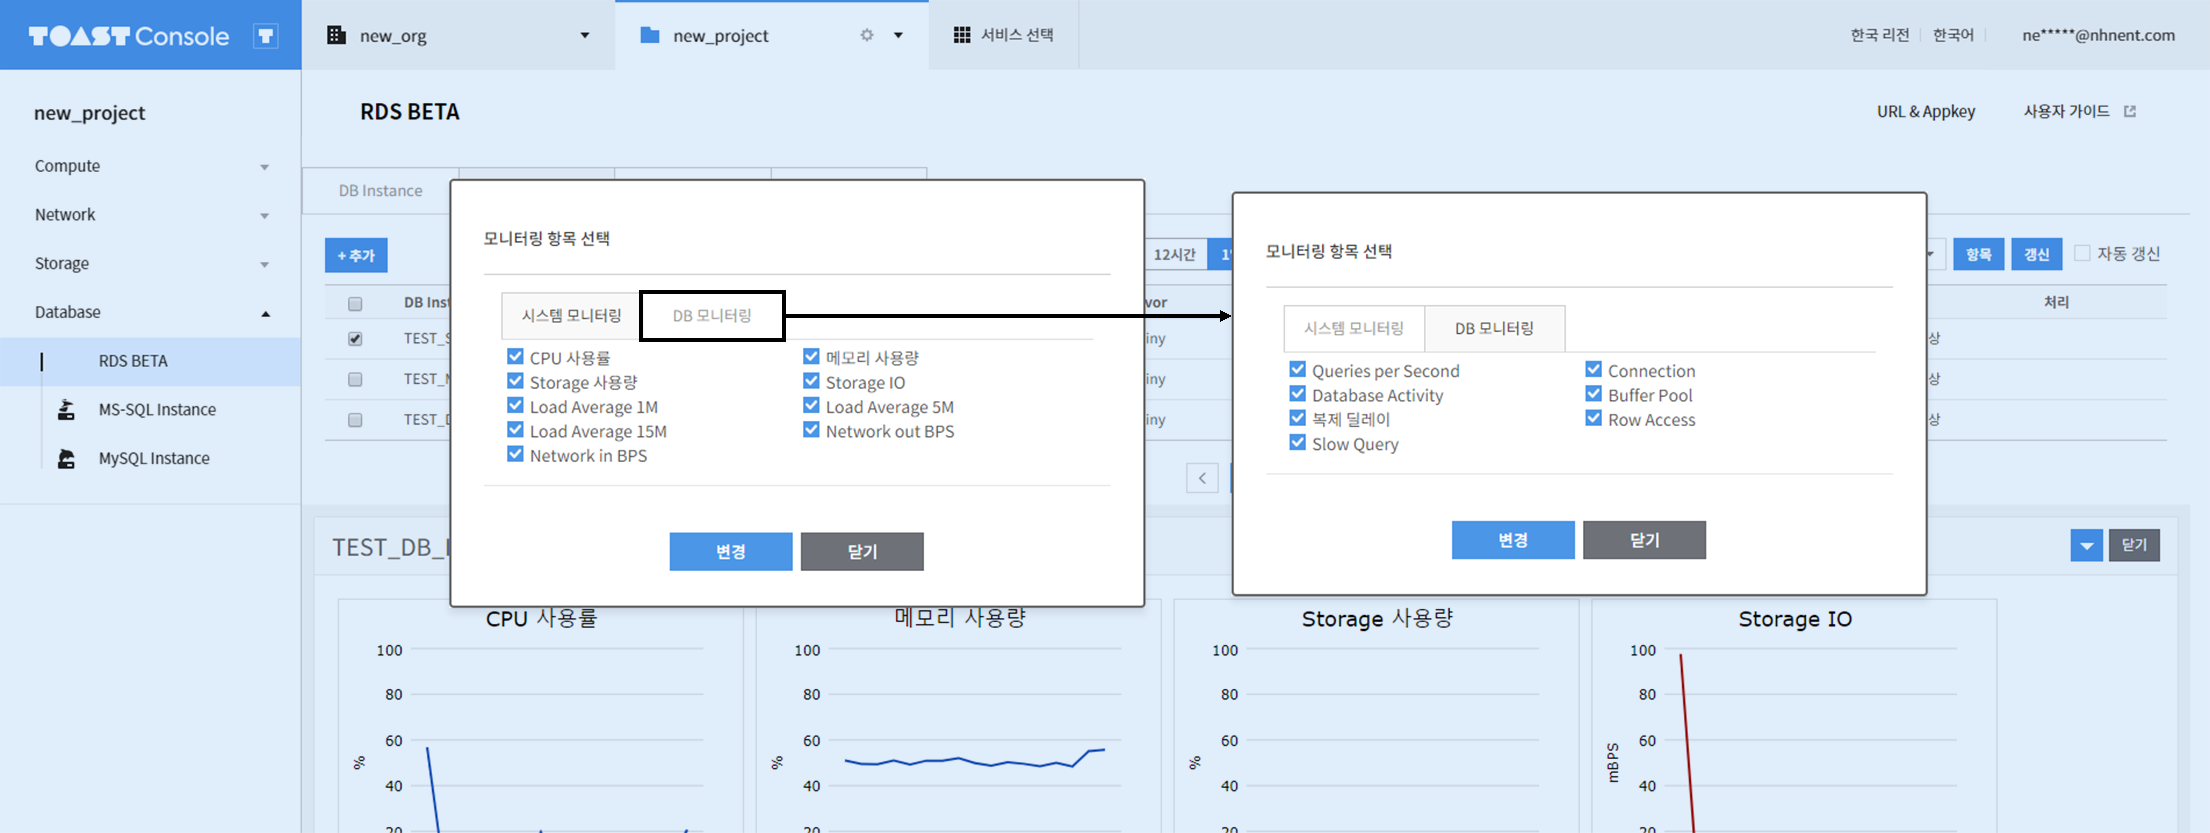The width and height of the screenshot is (2210, 833).
Task: Open new_project settings gear
Action: click(867, 35)
